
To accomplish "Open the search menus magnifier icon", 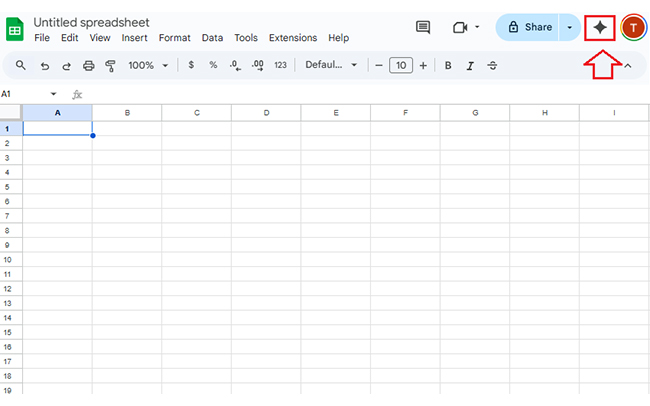I will 22,65.
